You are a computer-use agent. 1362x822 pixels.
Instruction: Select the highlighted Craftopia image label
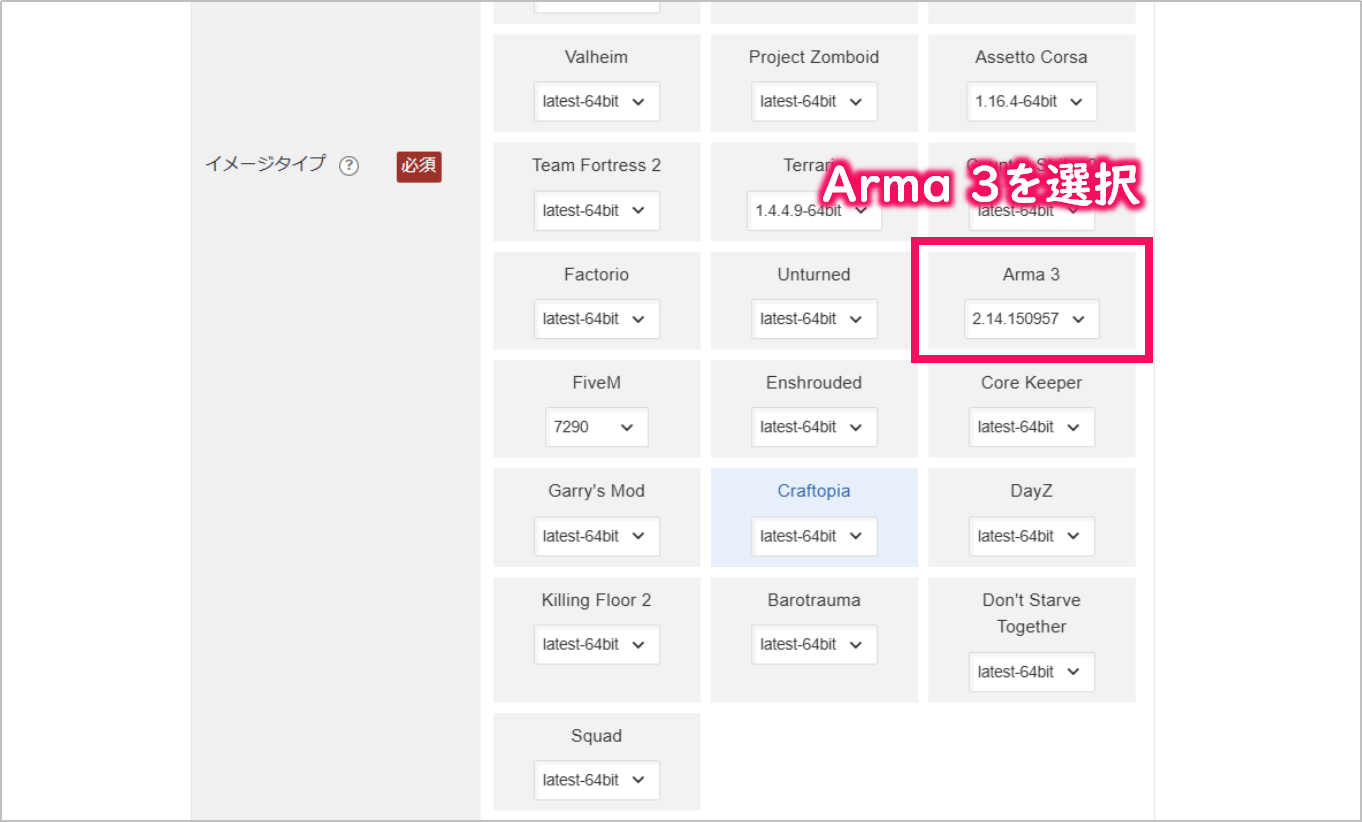pos(814,491)
